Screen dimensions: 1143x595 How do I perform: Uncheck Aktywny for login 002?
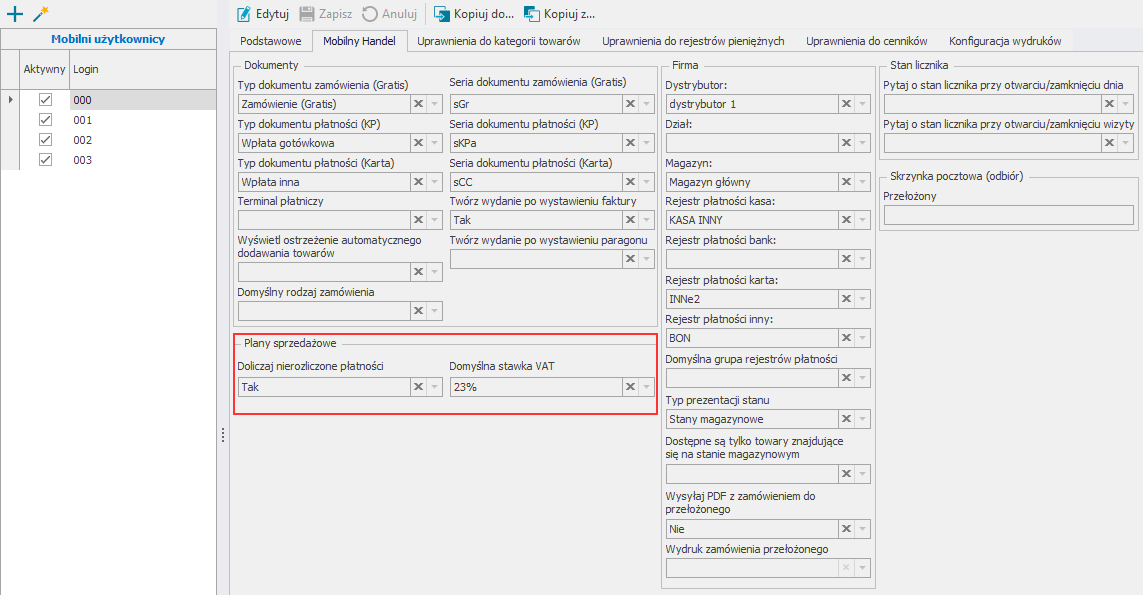point(45,140)
